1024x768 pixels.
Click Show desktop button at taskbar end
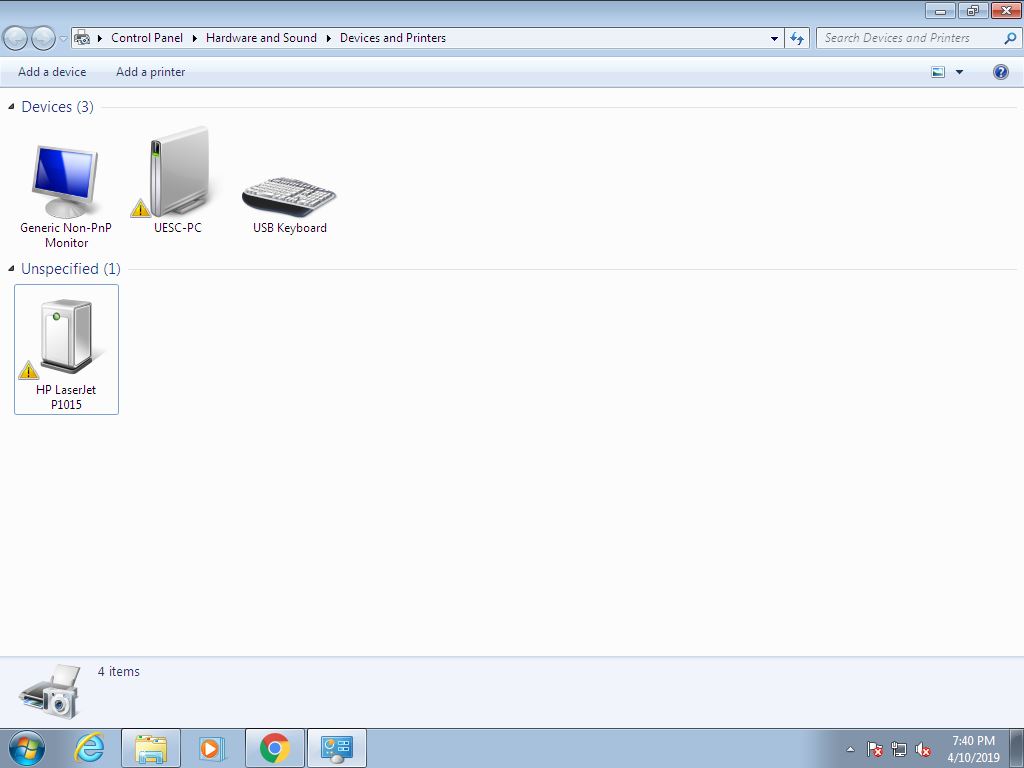[1017, 749]
